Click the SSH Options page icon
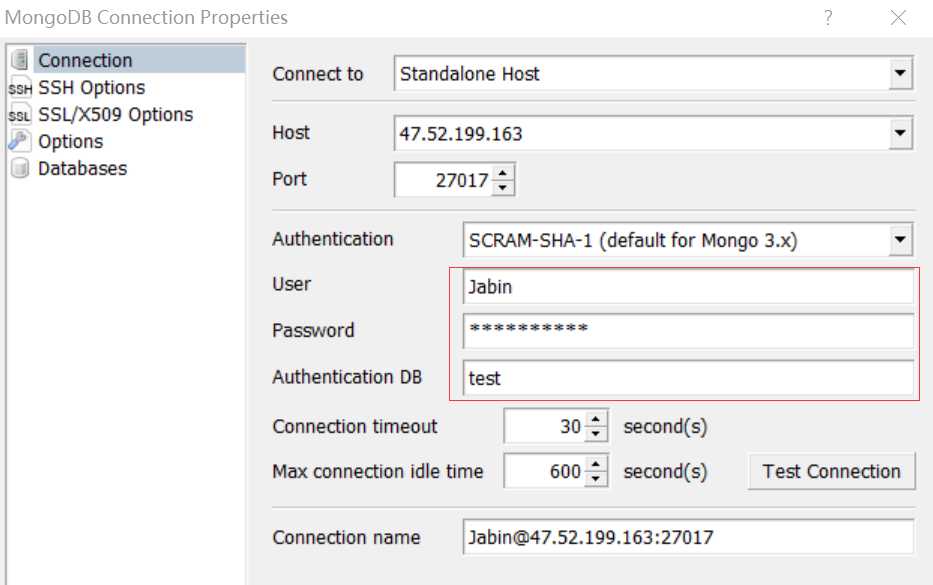Image resolution: width=933 pixels, height=585 pixels. (20, 87)
